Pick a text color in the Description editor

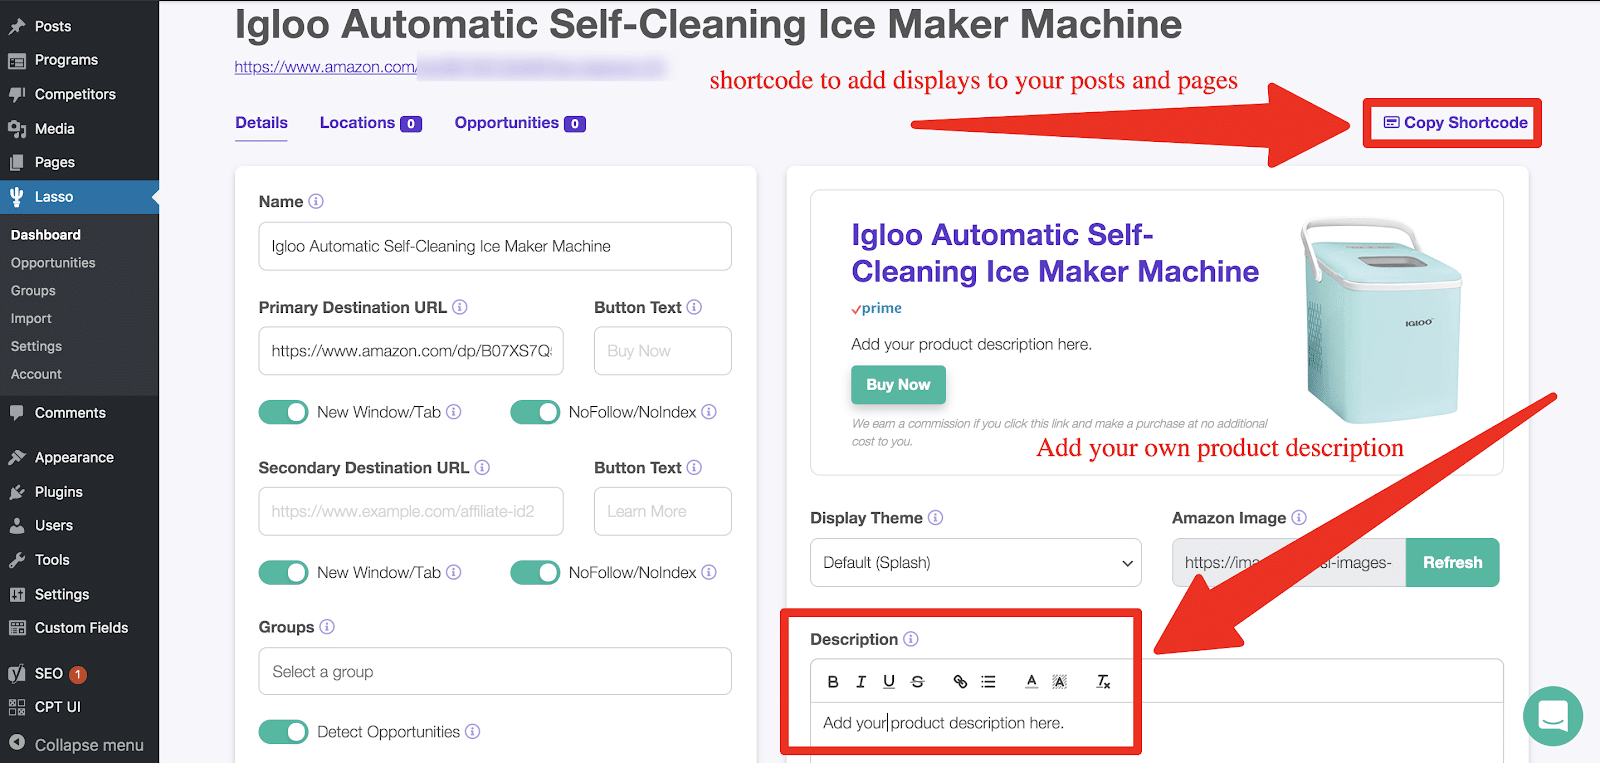1031,681
